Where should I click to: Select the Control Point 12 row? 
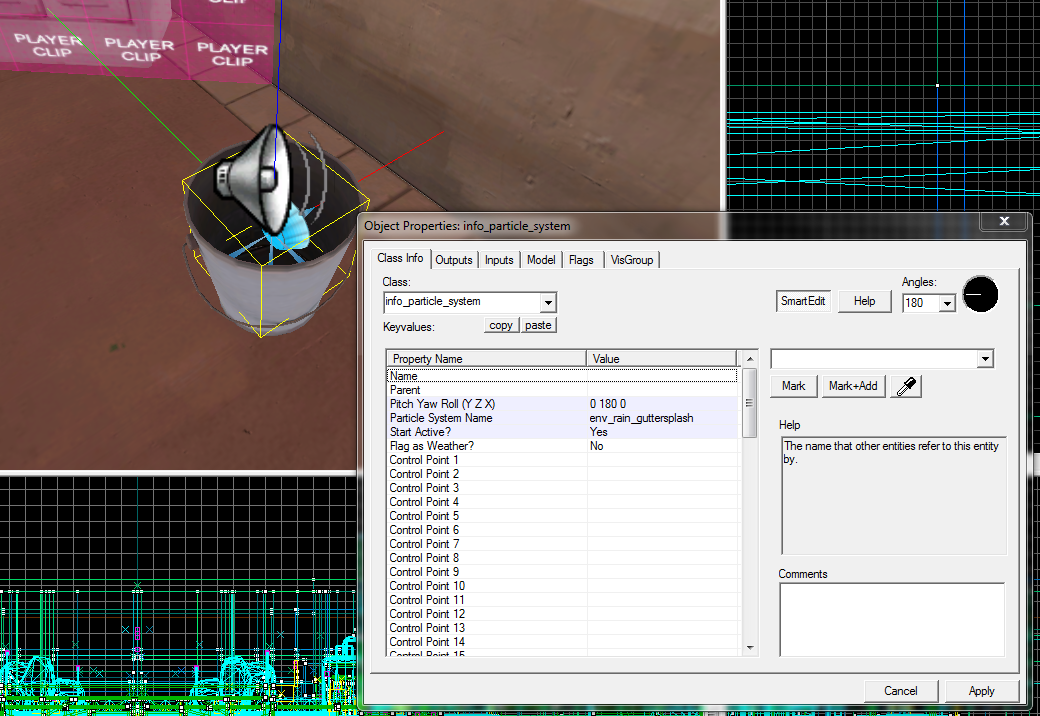(562, 614)
